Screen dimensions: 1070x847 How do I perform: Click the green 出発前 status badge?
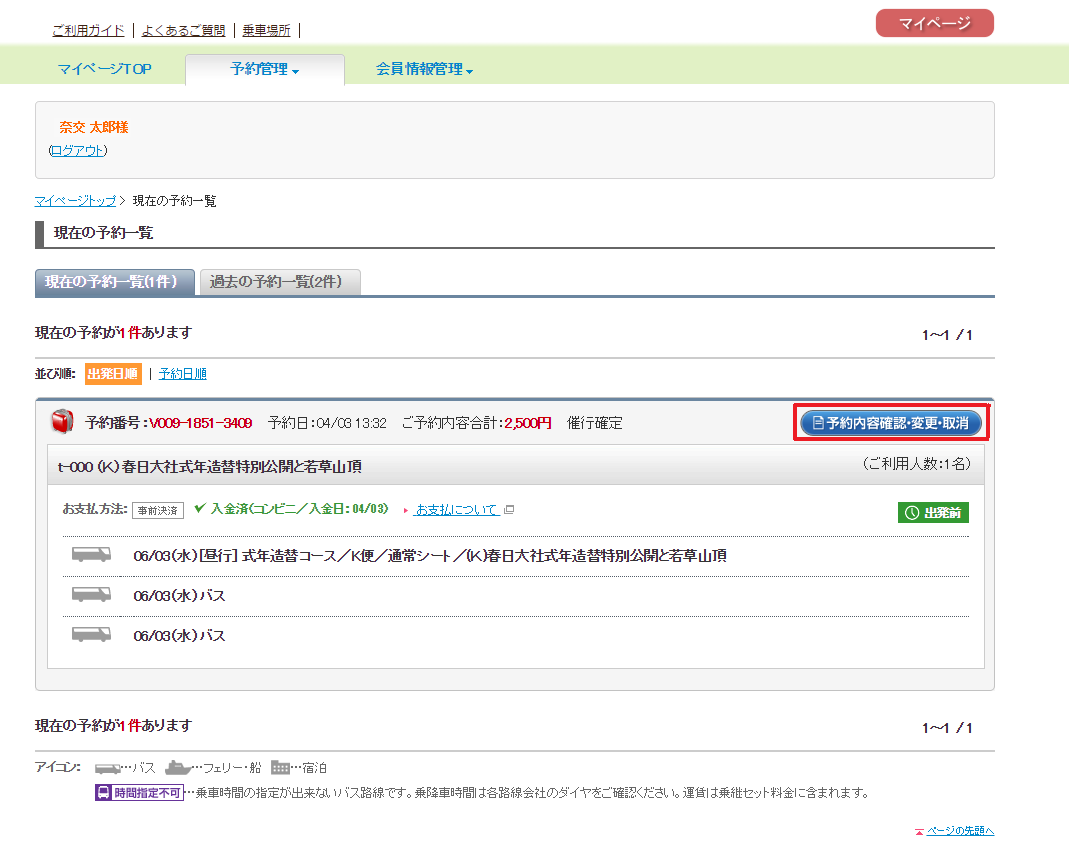(x=933, y=513)
